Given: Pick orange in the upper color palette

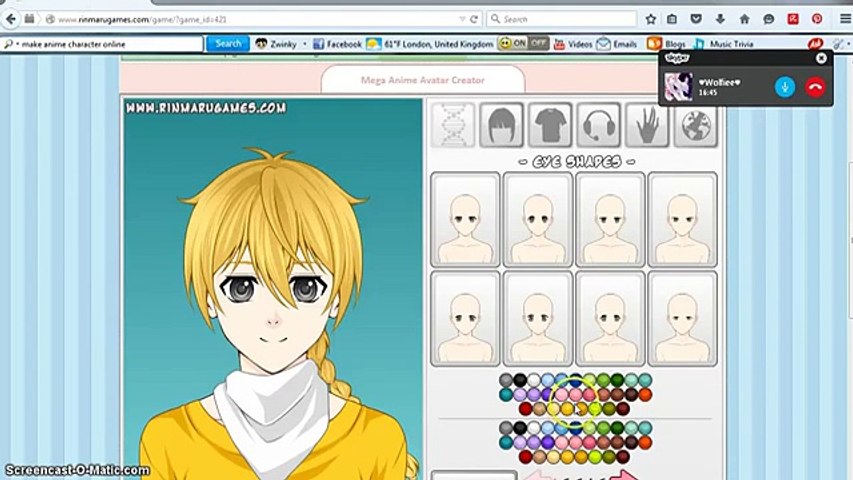Looking at the screenshot, I should [x=646, y=395].
